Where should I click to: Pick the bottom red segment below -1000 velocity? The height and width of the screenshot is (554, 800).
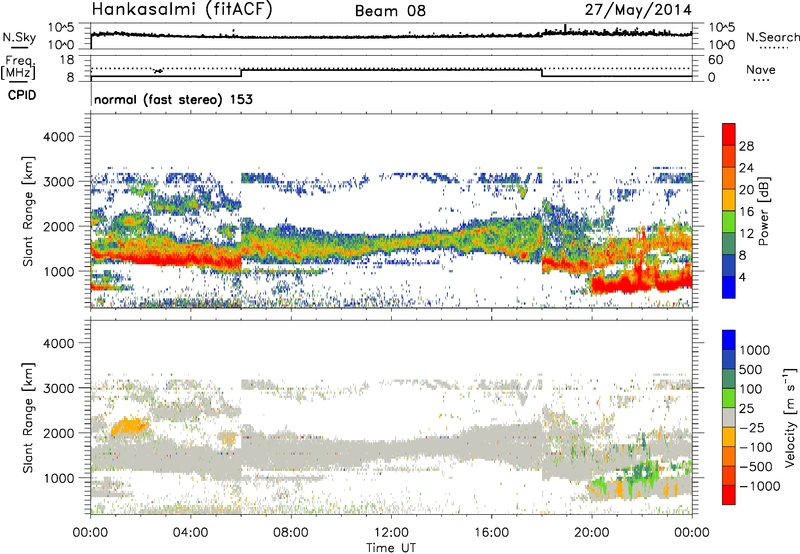(x=729, y=495)
